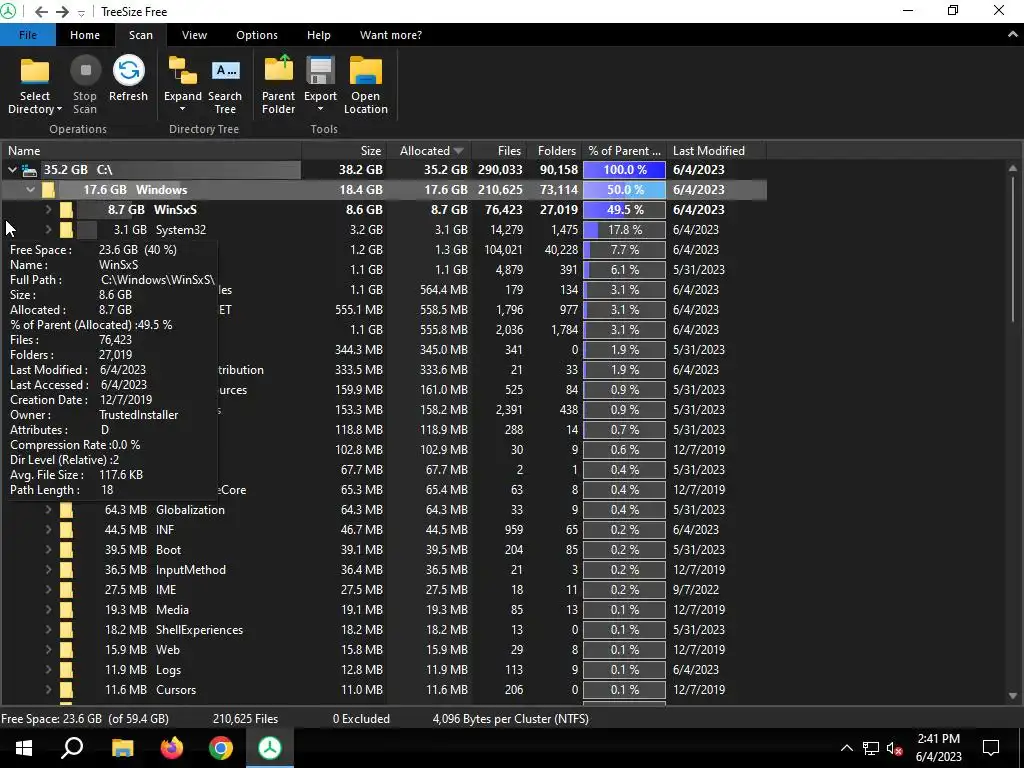The image size is (1024, 768).
Task: Open Expand dropdown arrow
Action: click(183, 110)
